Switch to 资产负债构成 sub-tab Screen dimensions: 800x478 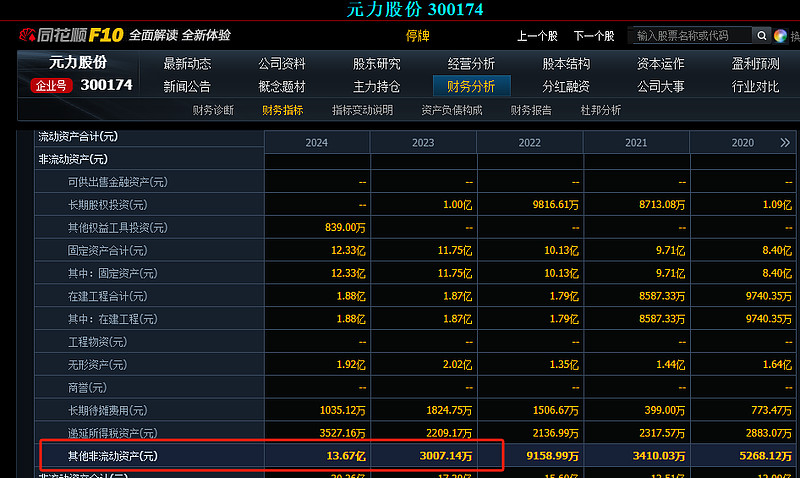(x=452, y=110)
